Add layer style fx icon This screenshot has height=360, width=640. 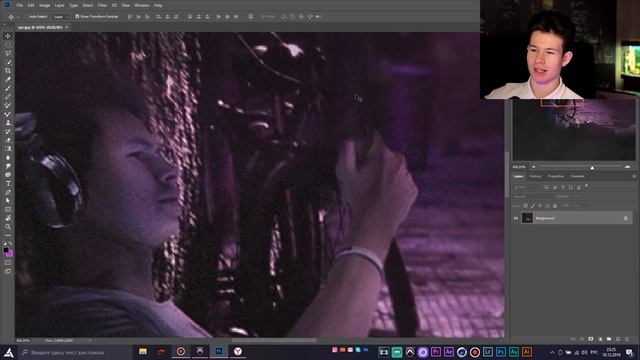[x=582, y=339]
